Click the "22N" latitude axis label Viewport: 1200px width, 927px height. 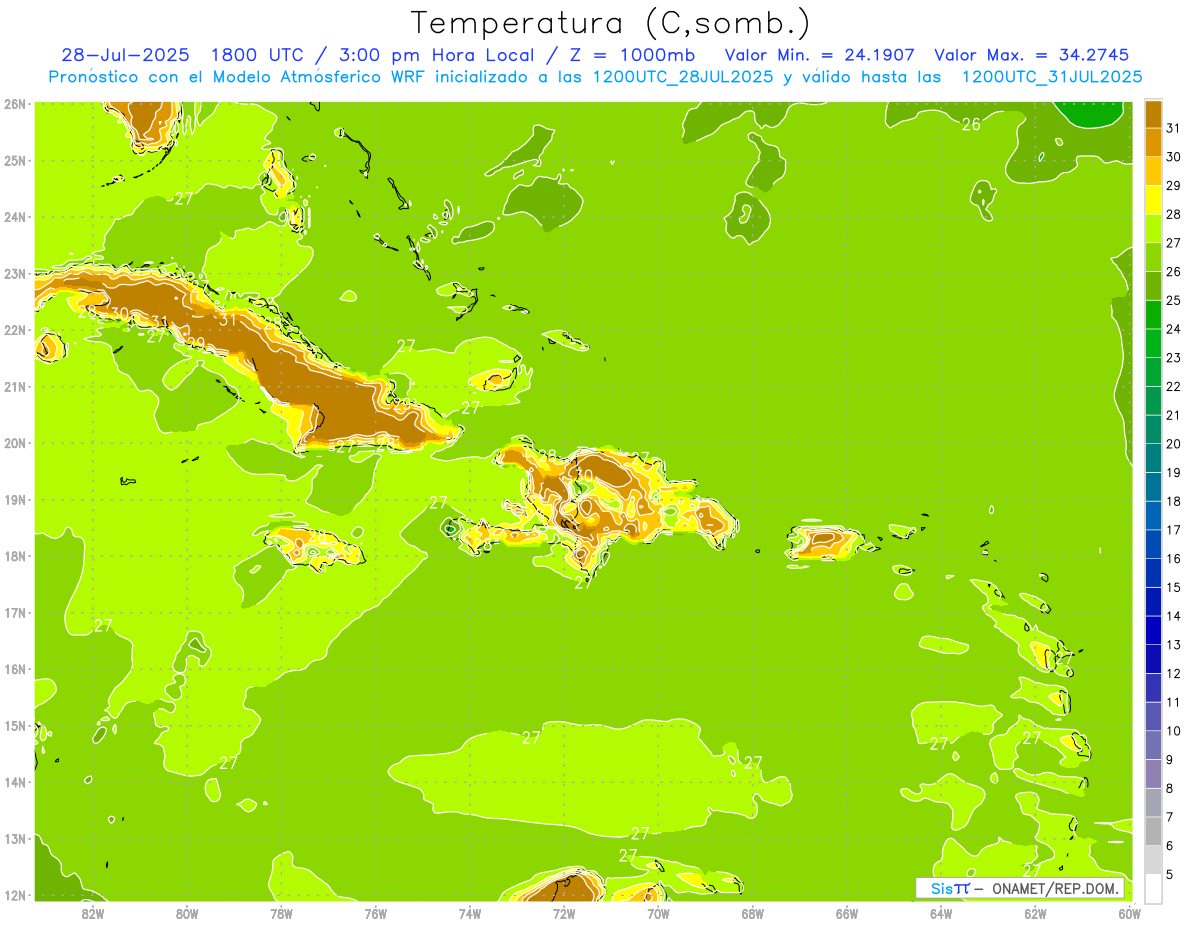pyautogui.click(x=15, y=330)
